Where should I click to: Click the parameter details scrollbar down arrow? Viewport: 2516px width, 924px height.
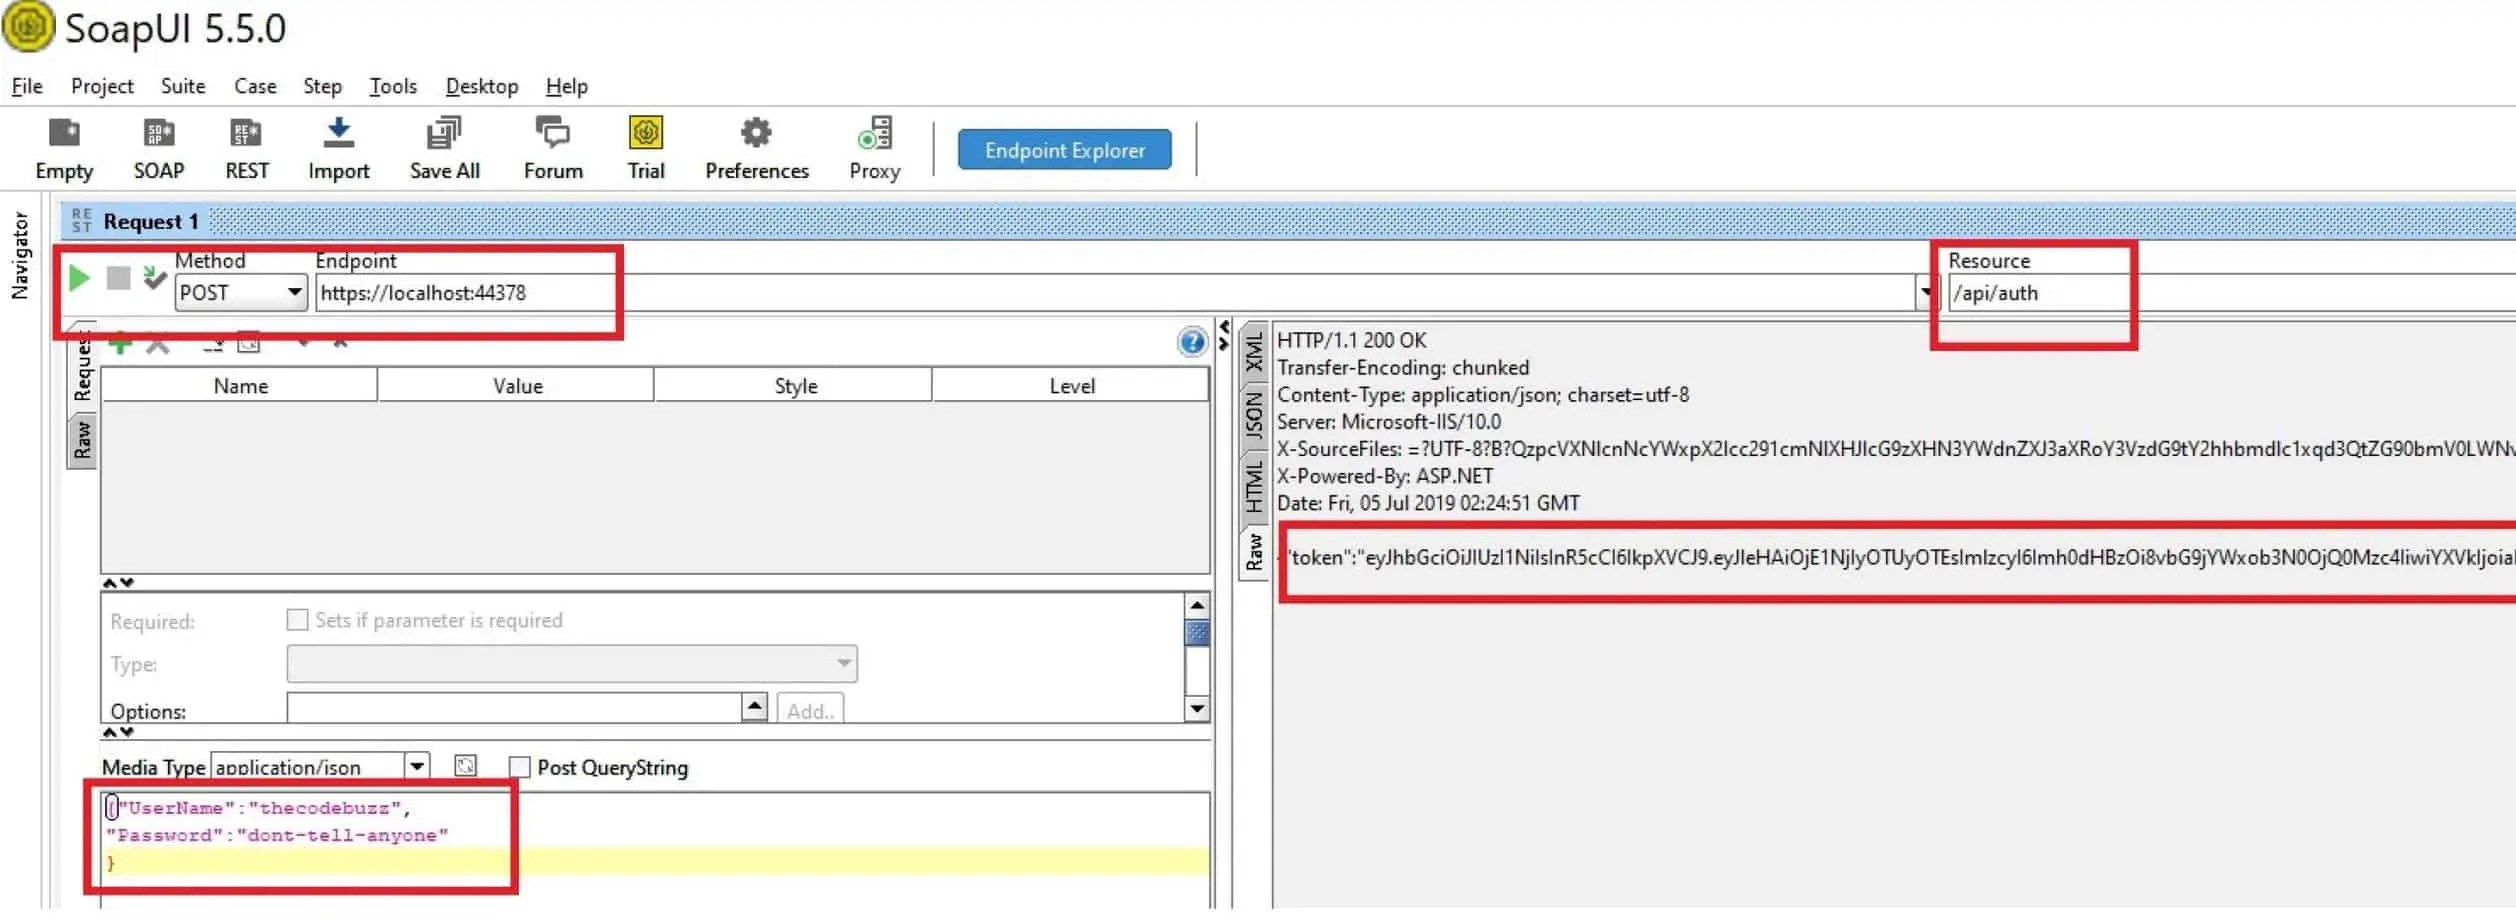pos(1197,709)
